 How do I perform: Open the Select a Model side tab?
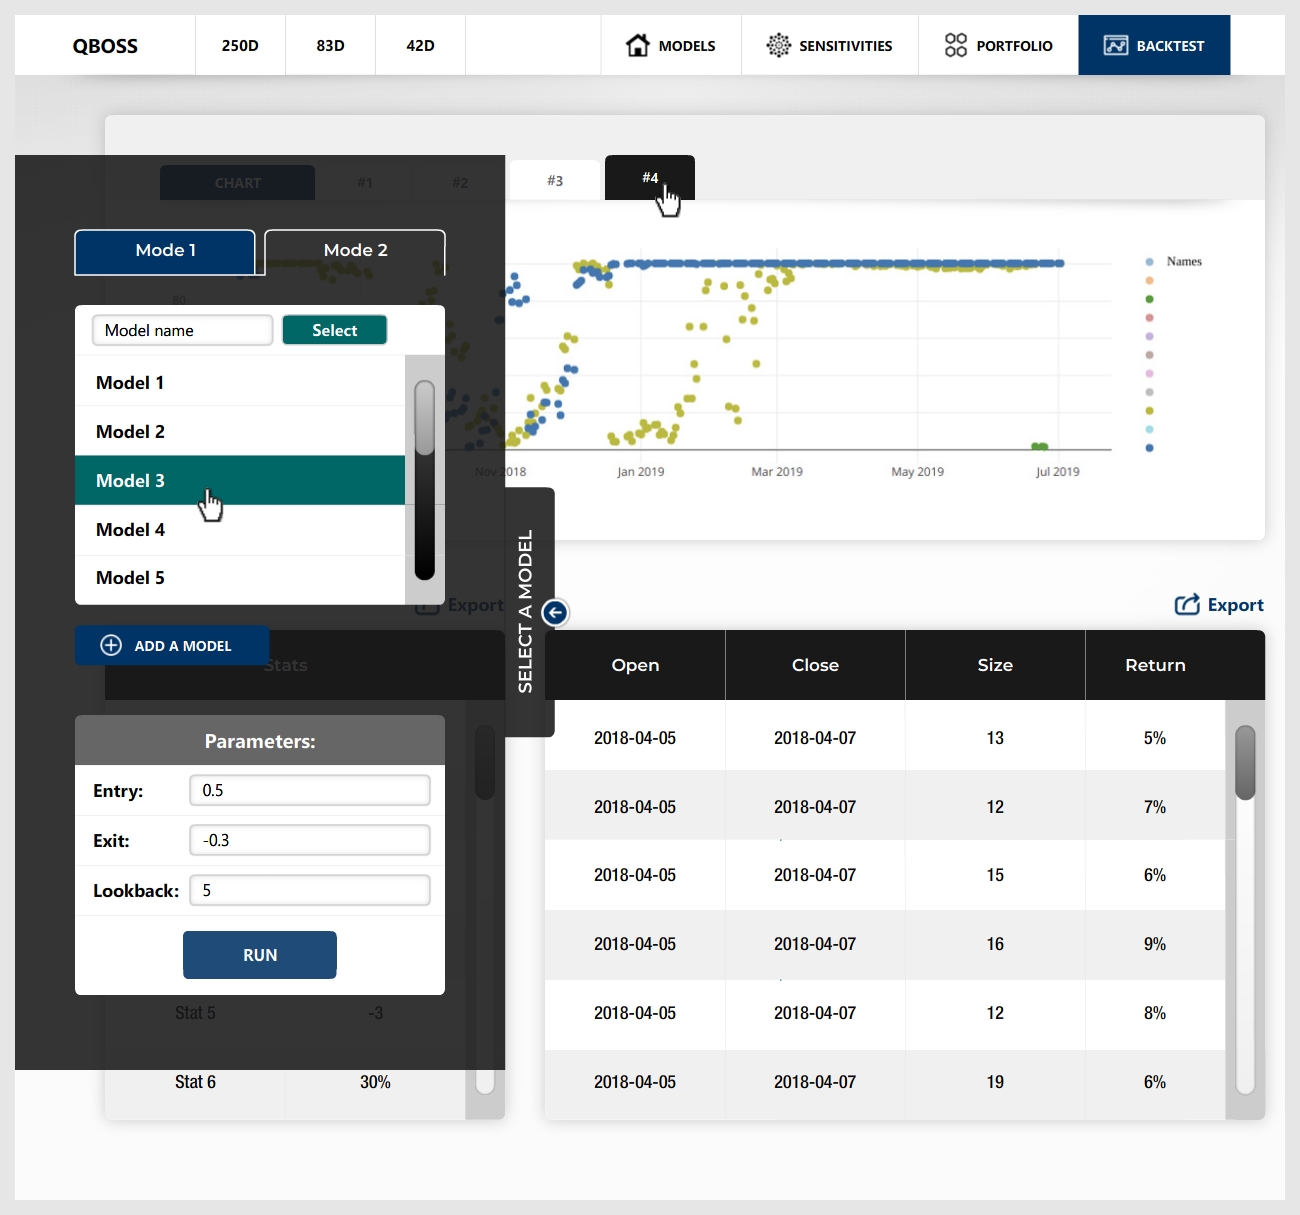pyautogui.click(x=525, y=612)
